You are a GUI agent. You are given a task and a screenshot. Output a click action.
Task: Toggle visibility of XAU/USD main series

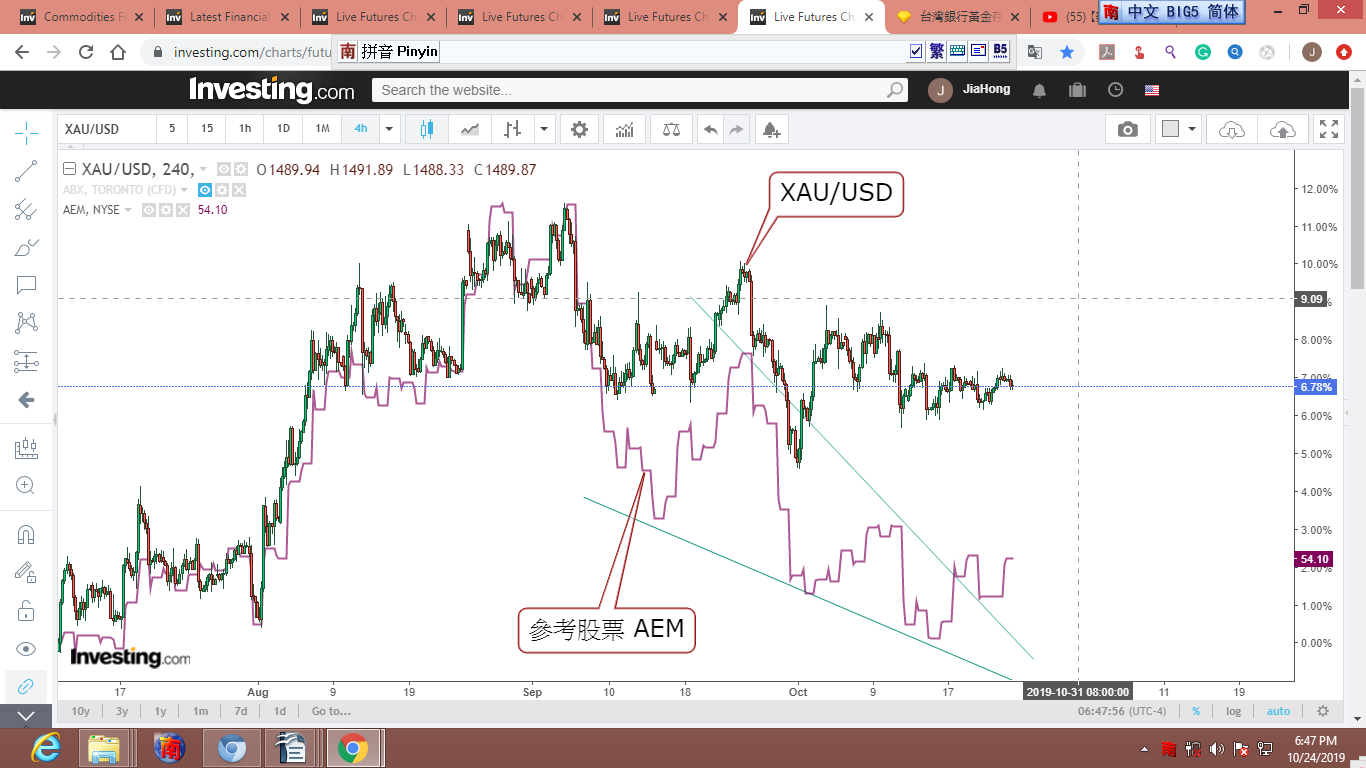(x=224, y=170)
